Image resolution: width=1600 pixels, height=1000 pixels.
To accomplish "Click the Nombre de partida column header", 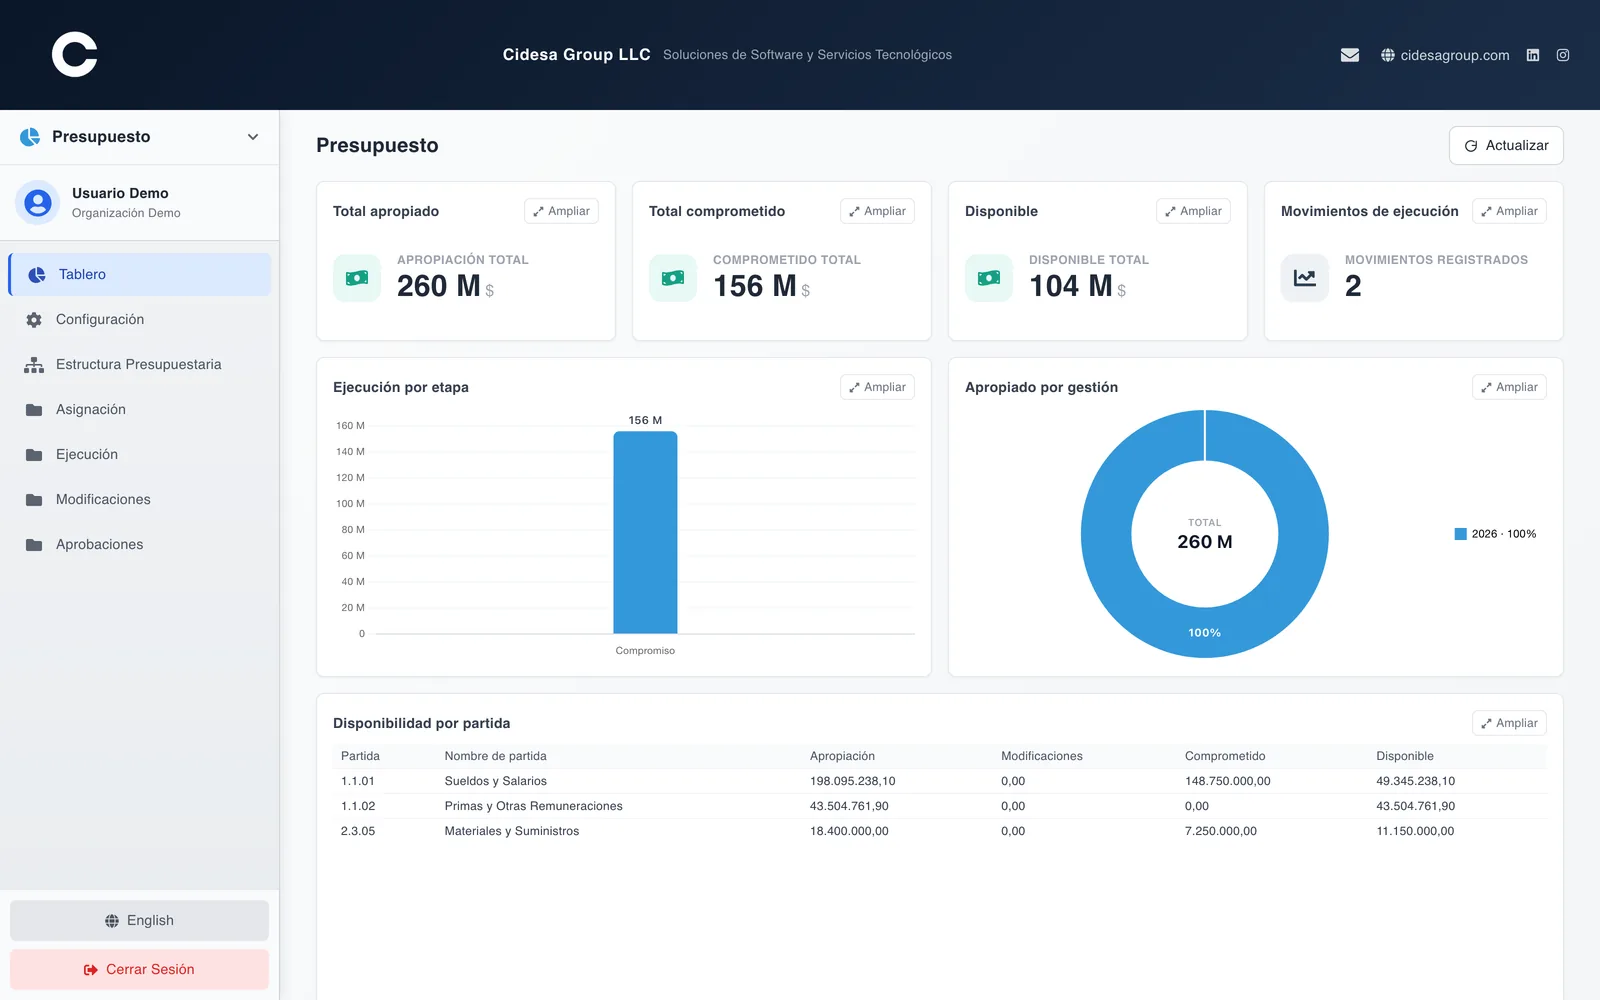I will (x=495, y=756).
